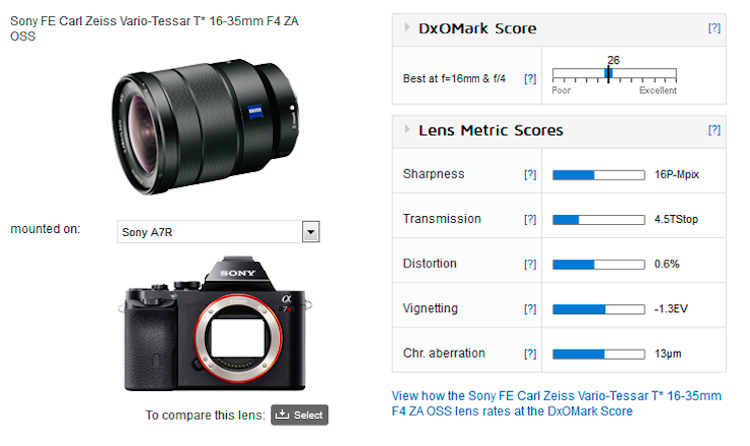The image size is (750, 446).
Task: Click the Vignetting help icon
Action: 530,309
